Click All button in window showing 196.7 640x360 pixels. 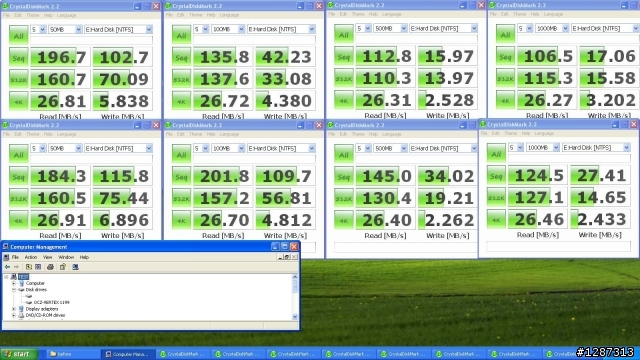[x=19, y=36]
